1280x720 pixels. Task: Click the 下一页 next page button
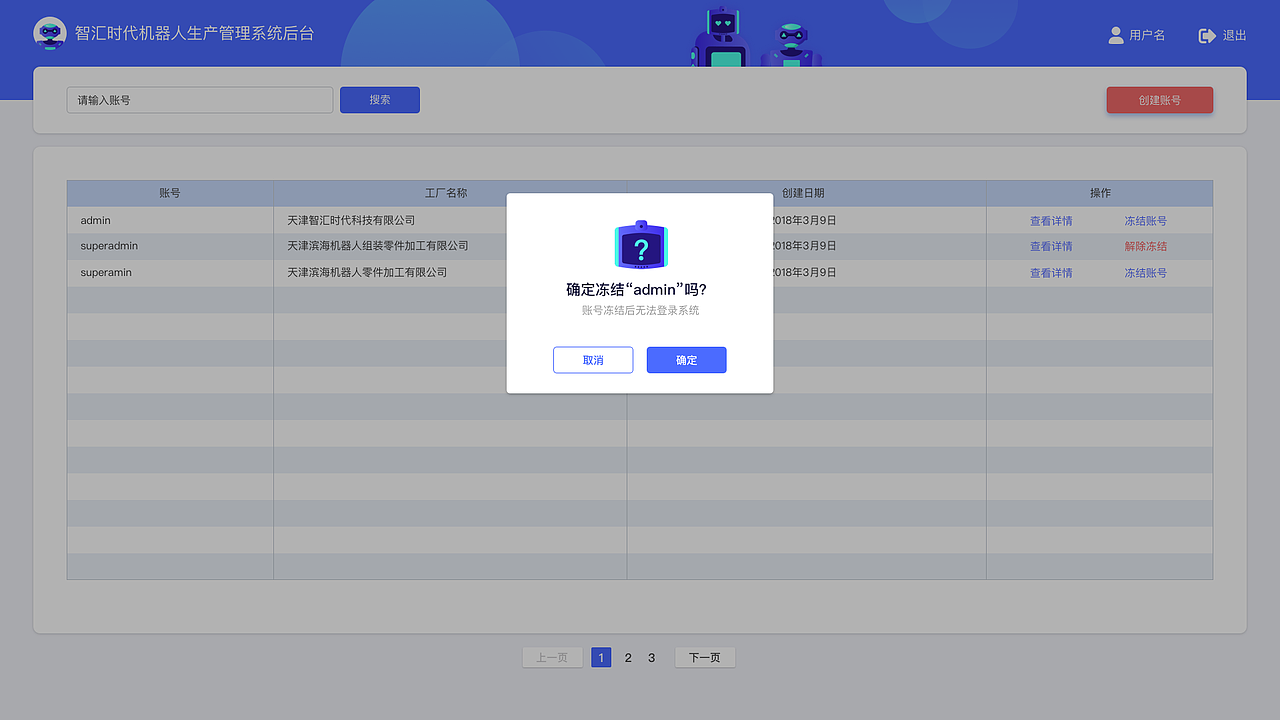705,658
